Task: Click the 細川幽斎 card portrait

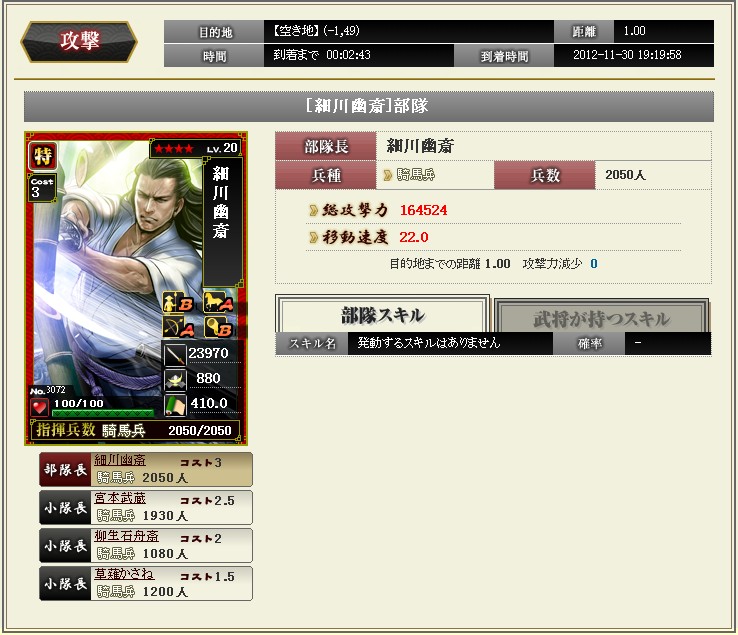Action: (x=136, y=288)
